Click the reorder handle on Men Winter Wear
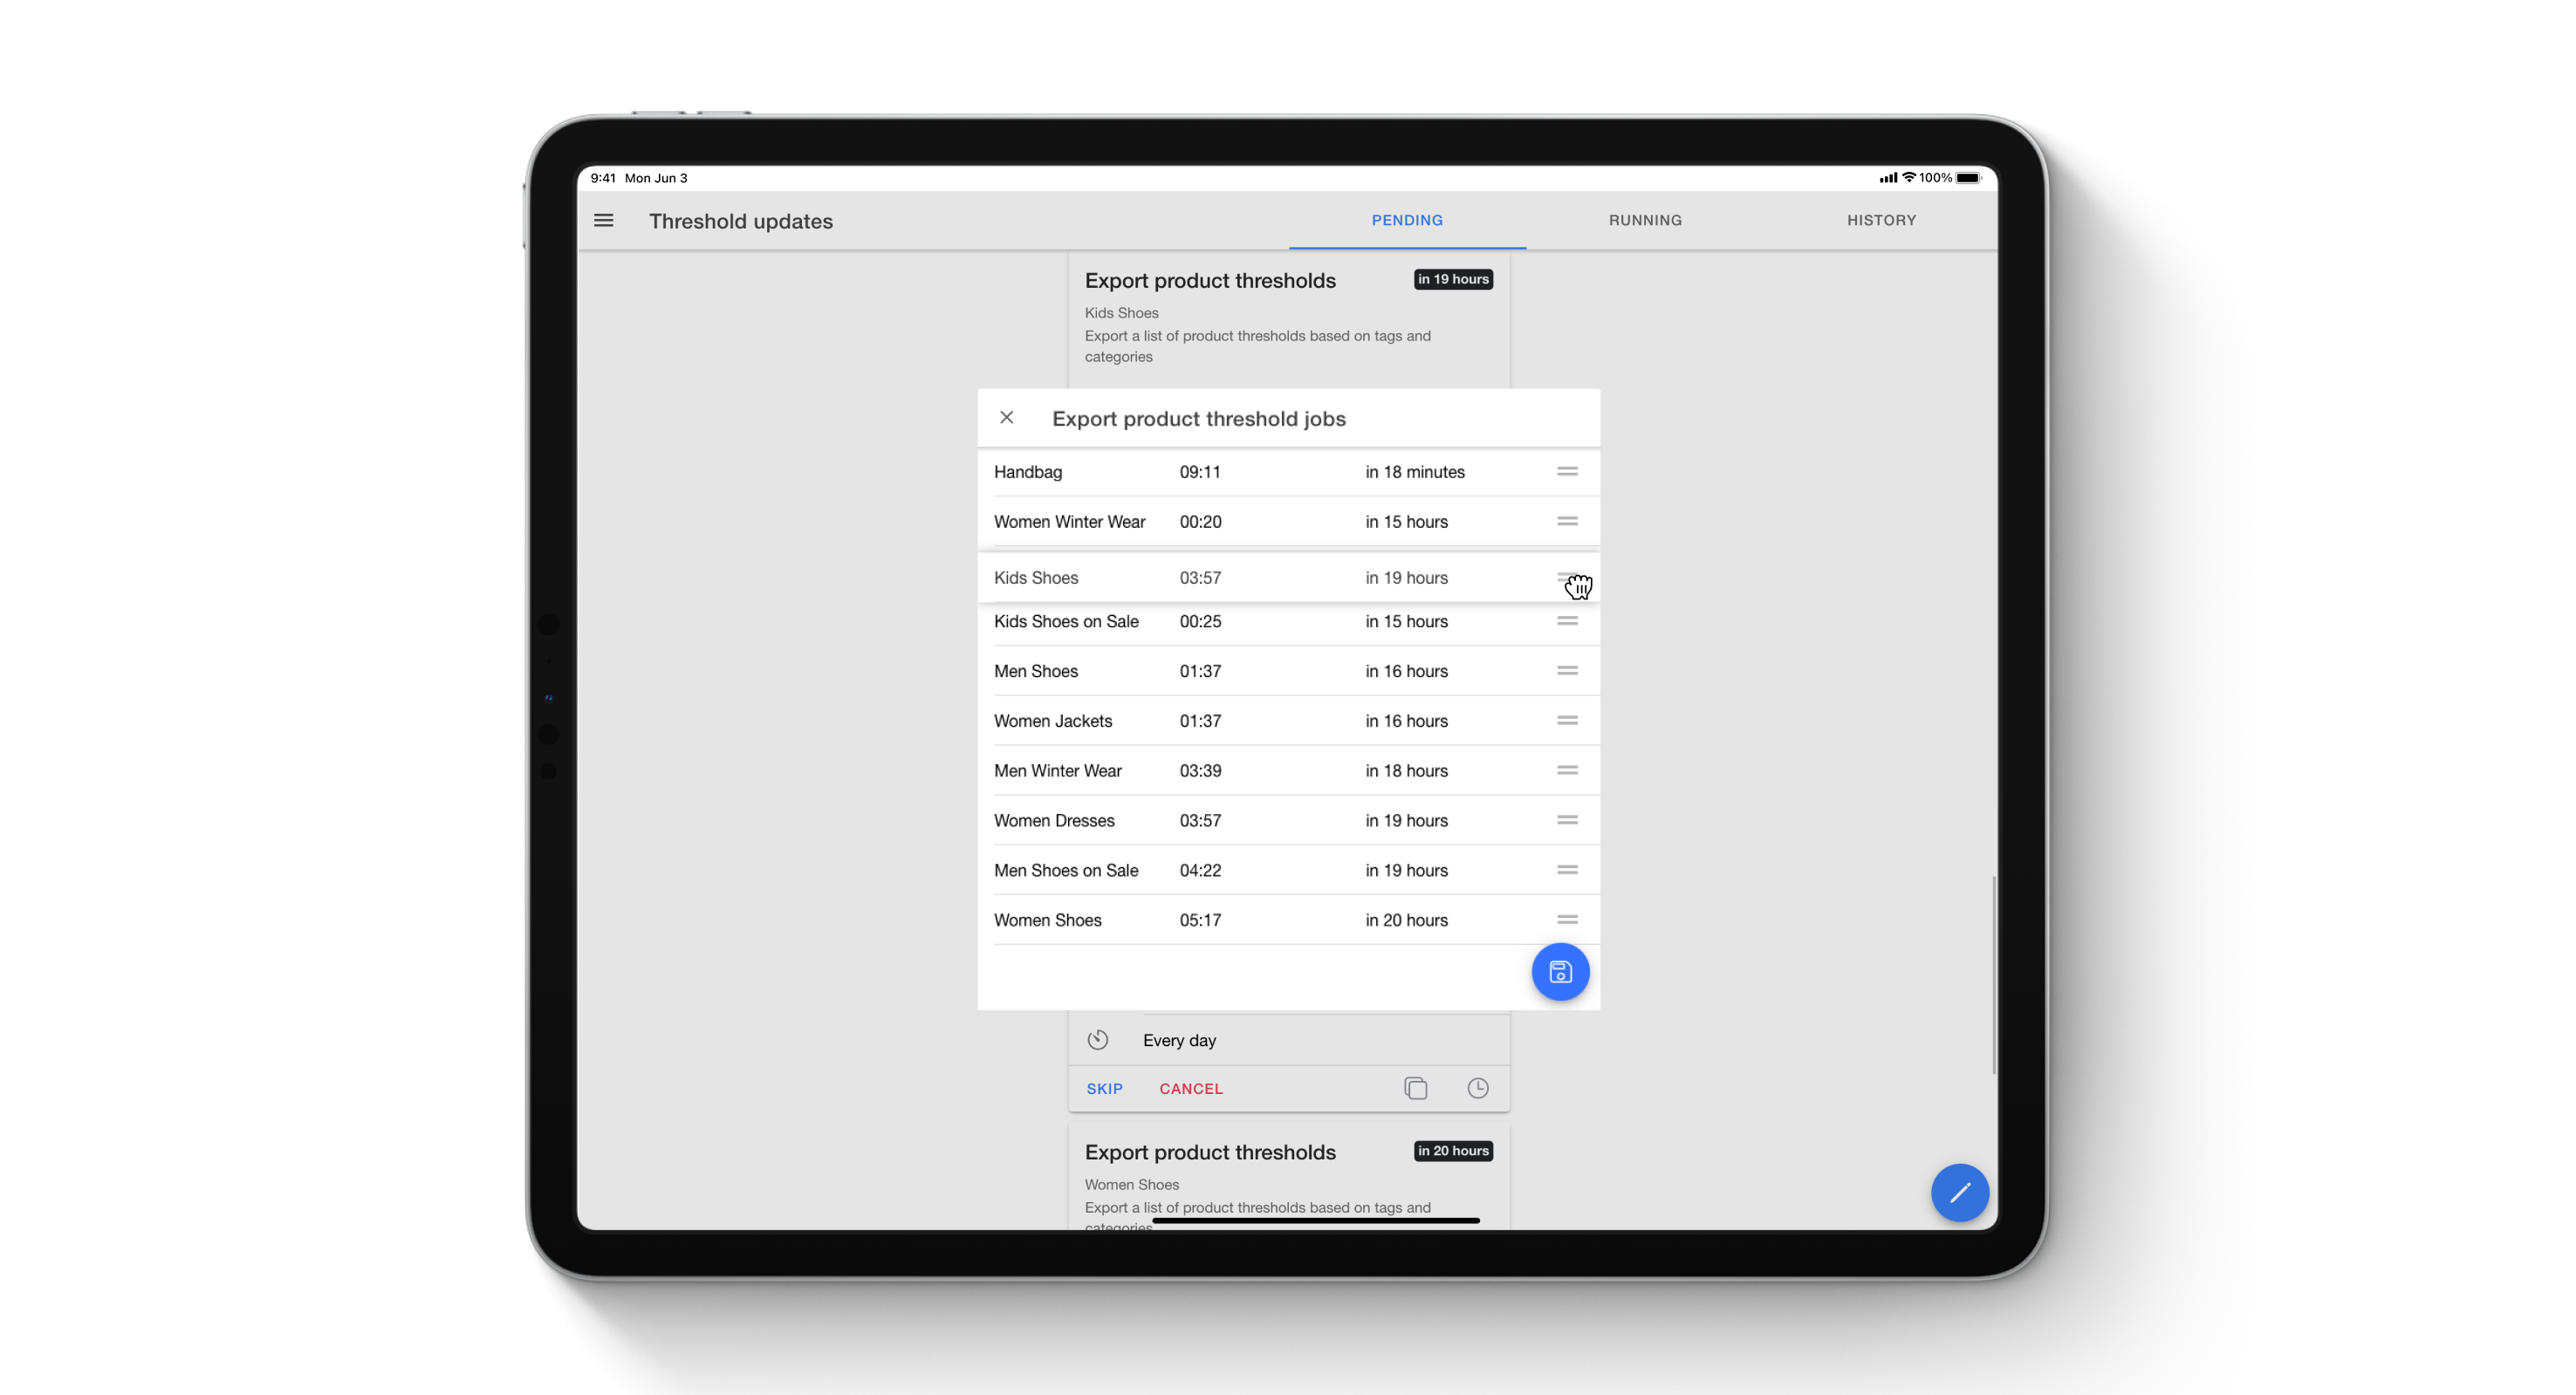This screenshot has width=2576, height=1395. (1566, 770)
